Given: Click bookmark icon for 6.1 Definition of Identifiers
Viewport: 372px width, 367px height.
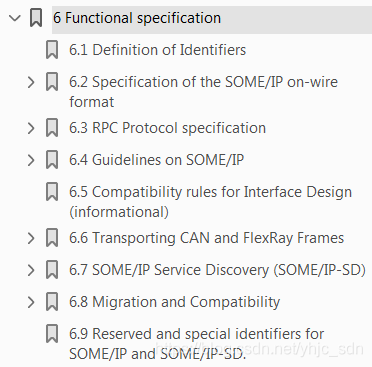Looking at the screenshot, I should 52,50.
